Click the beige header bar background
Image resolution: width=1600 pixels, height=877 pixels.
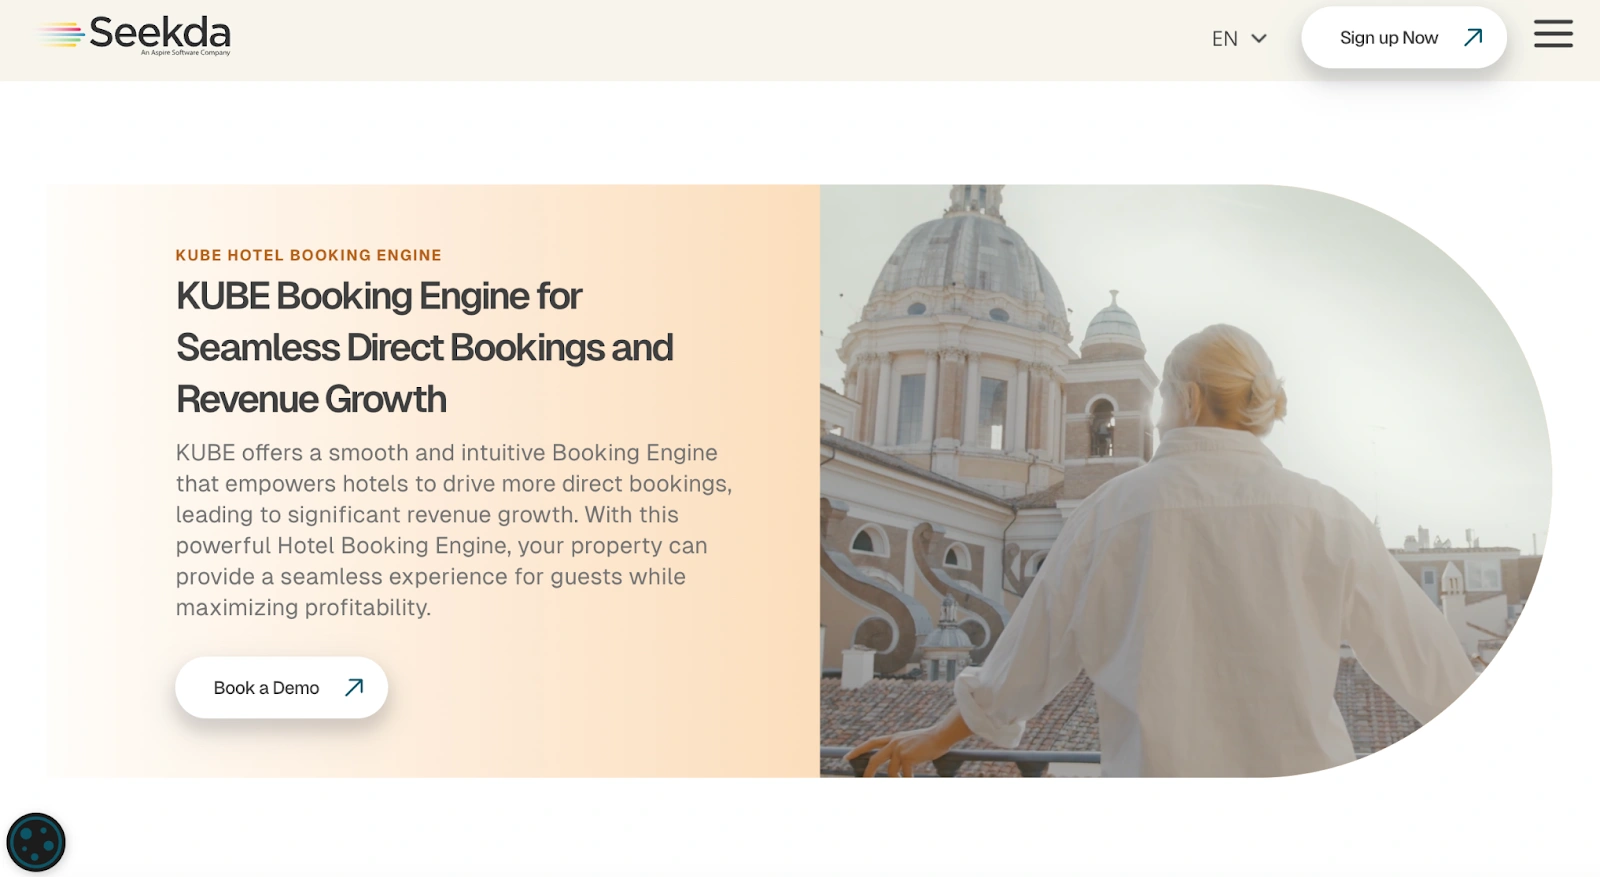tap(700, 40)
